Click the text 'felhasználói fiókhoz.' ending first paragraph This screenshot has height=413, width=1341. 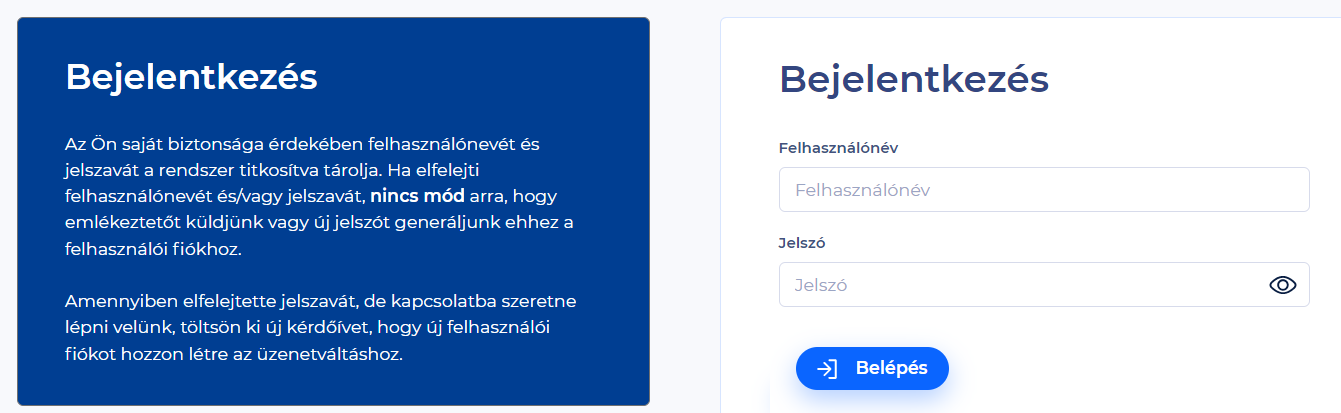(x=154, y=248)
